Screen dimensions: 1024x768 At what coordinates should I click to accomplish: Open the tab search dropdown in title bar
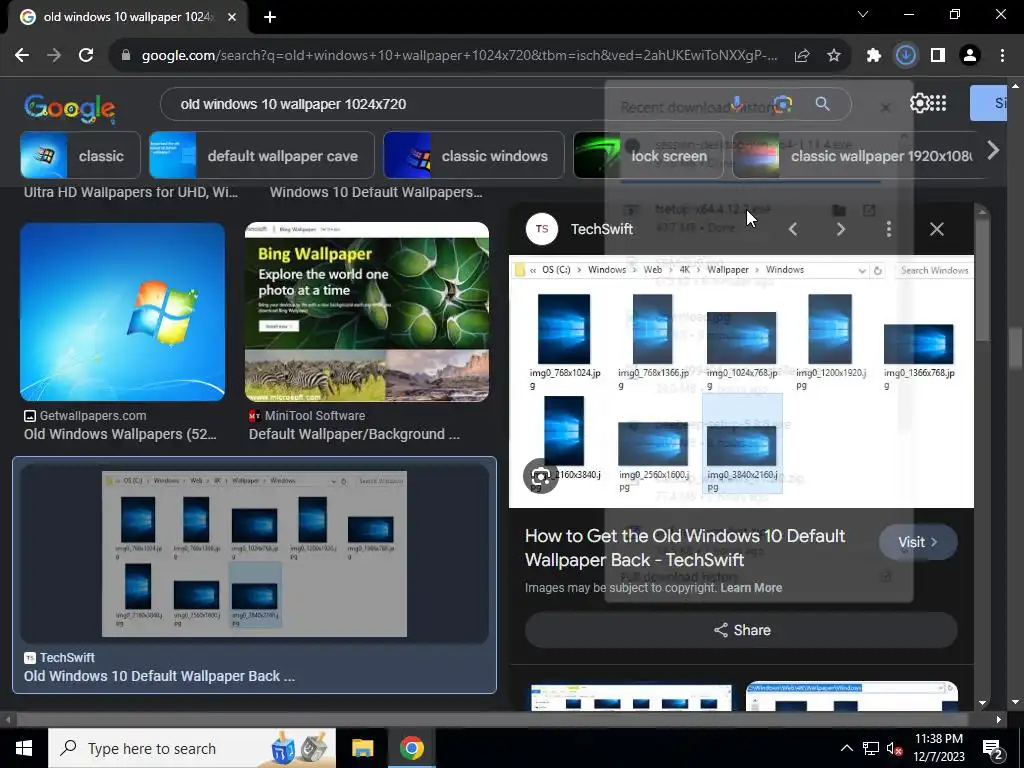(863, 14)
